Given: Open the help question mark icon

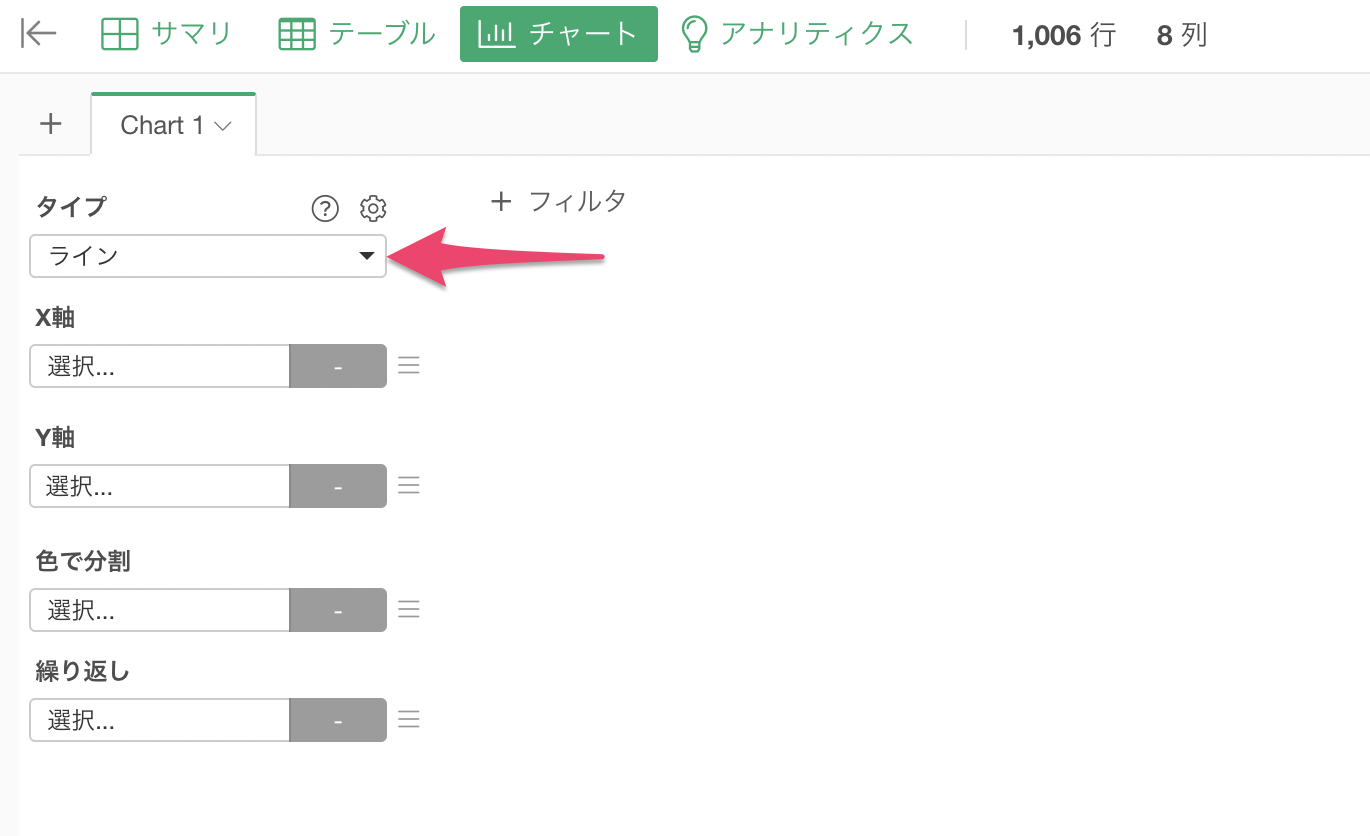Looking at the screenshot, I should 325,208.
